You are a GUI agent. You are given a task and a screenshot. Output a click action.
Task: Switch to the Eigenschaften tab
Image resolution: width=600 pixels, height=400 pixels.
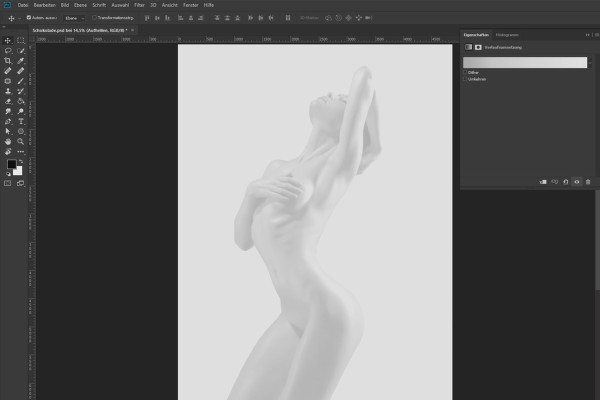476,35
